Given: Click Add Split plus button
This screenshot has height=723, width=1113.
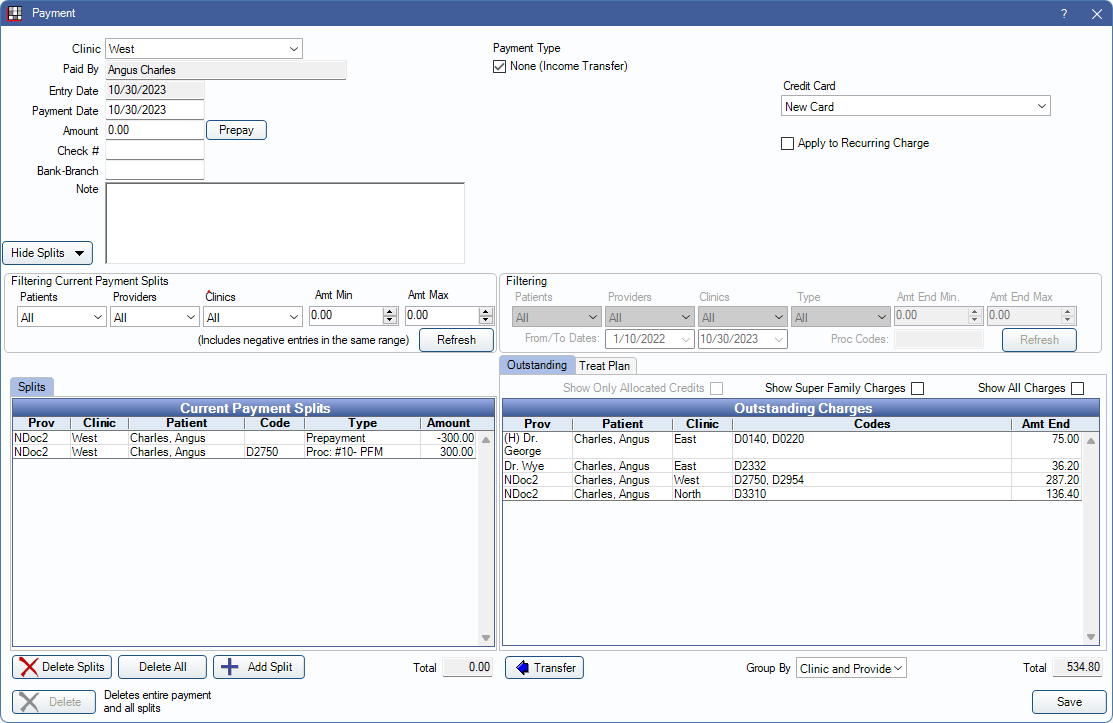Looking at the screenshot, I should pyautogui.click(x=258, y=667).
